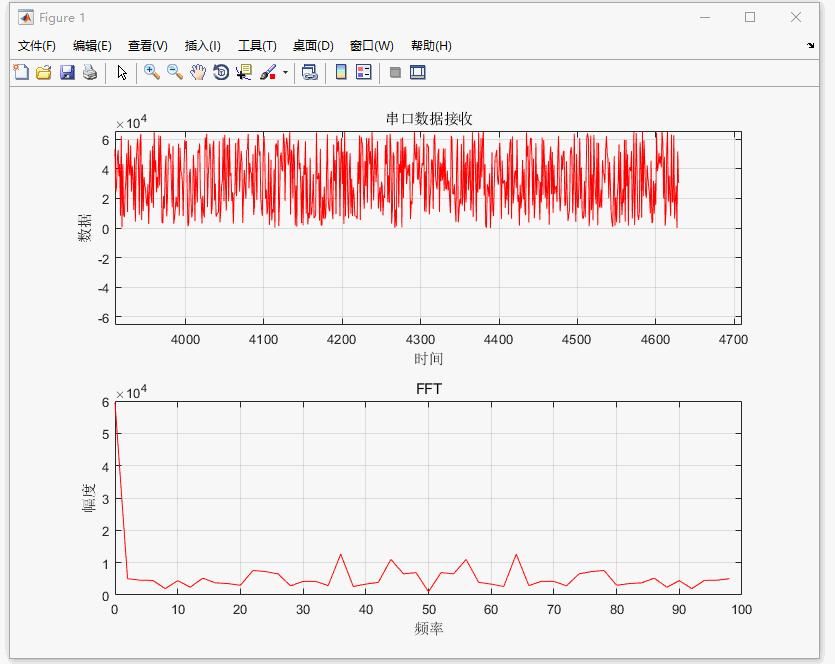Click the Open File folder icon
Screen dimensions: 835x664
tap(43, 72)
